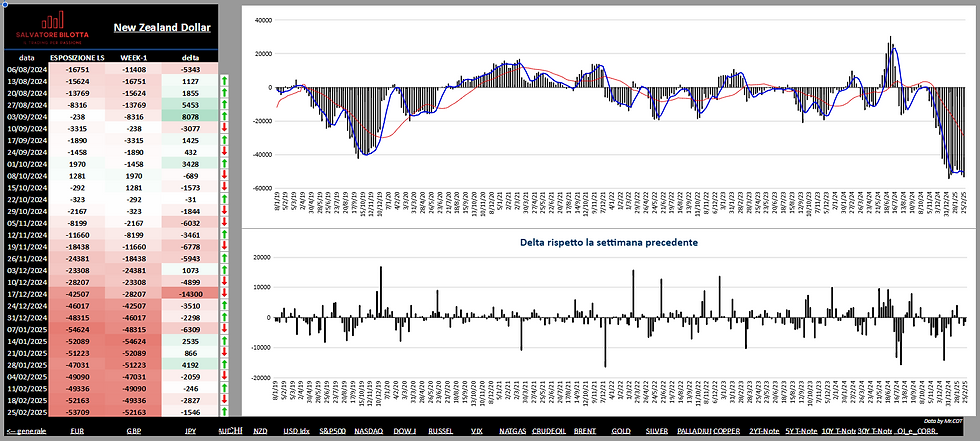Select the exposure cell showing -54624
Image resolution: width=980 pixels, height=441 pixels.
pos(78,329)
